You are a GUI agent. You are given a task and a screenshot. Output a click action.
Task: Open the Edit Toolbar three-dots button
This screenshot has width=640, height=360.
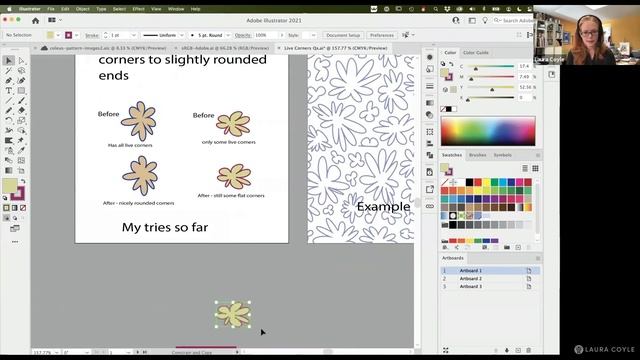pyautogui.click(x=15, y=242)
